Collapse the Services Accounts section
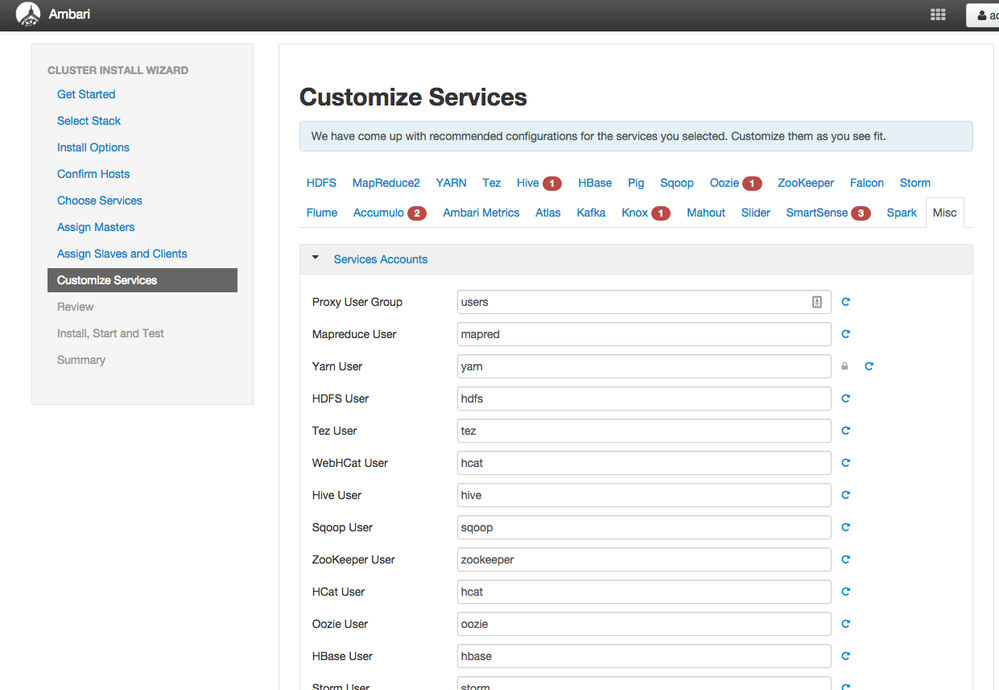 point(315,258)
